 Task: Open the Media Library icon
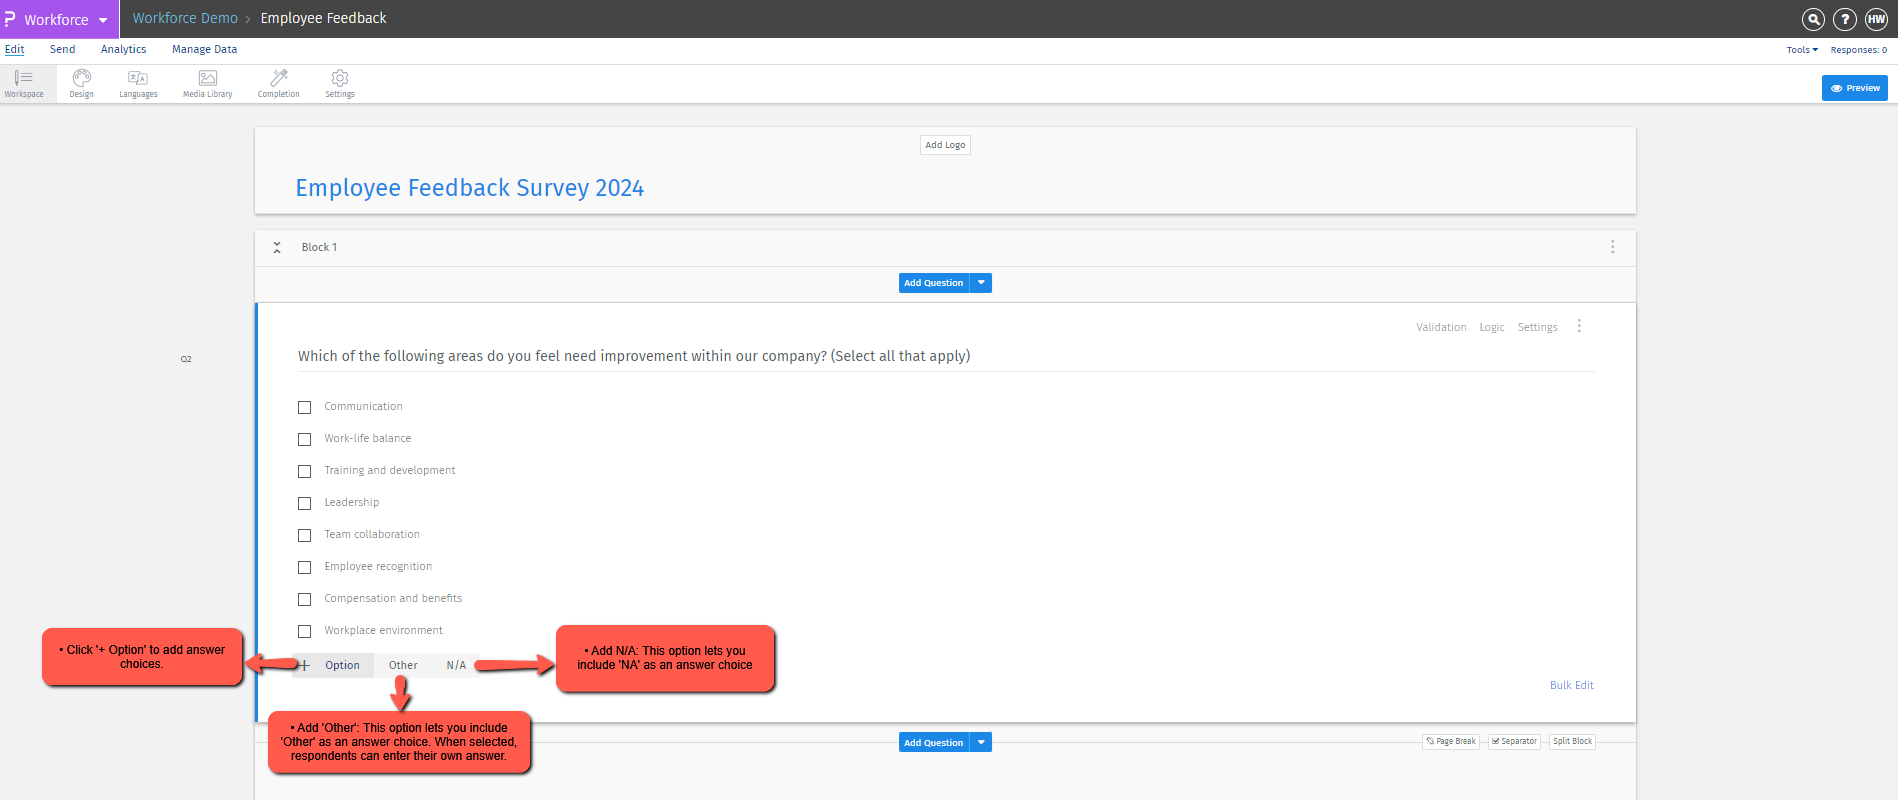[x=207, y=83]
